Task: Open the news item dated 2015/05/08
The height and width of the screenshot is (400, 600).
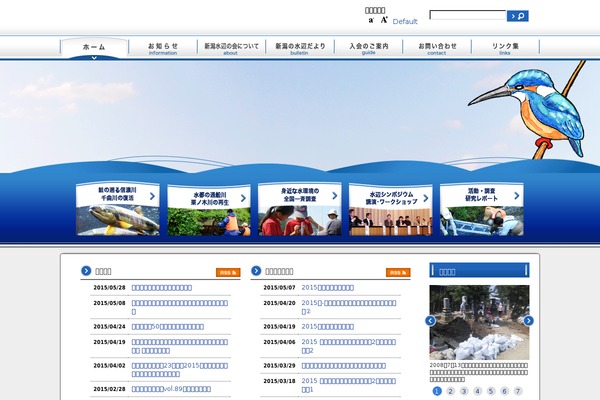Action: [x=180, y=307]
